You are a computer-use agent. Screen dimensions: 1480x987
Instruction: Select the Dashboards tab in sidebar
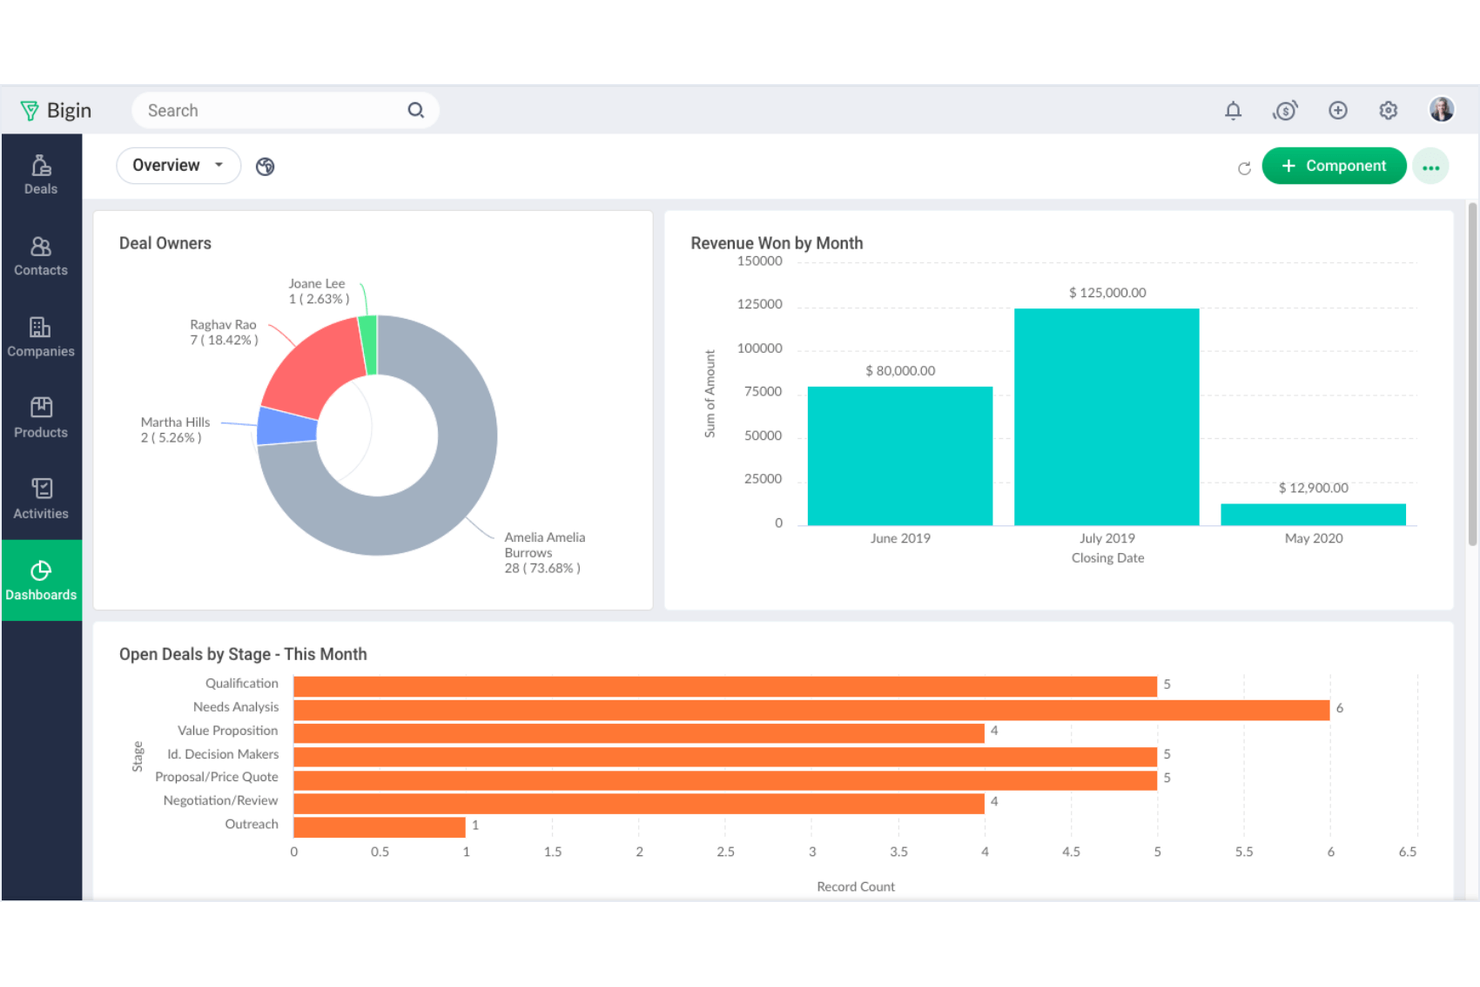tap(40, 580)
